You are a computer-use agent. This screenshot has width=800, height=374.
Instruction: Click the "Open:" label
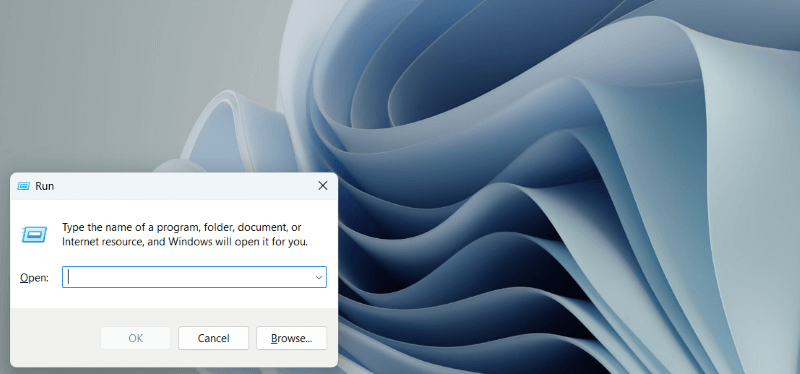(34, 278)
